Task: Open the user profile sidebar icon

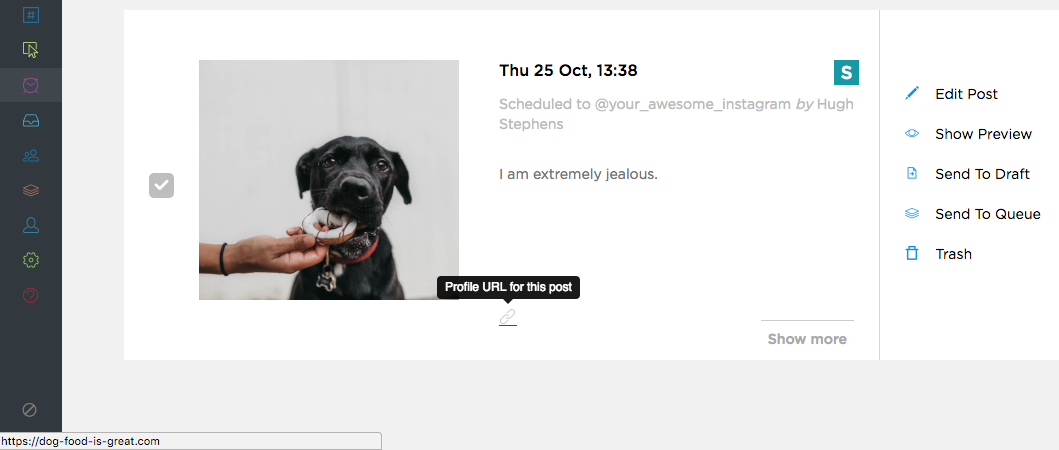Action: click(30, 225)
